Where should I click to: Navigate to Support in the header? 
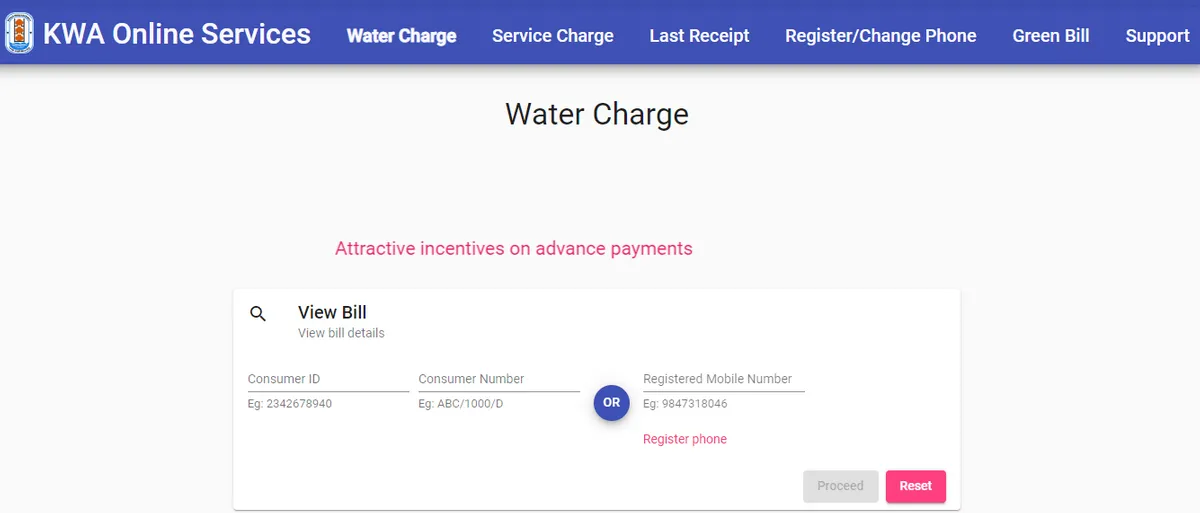pyautogui.click(x=1157, y=36)
